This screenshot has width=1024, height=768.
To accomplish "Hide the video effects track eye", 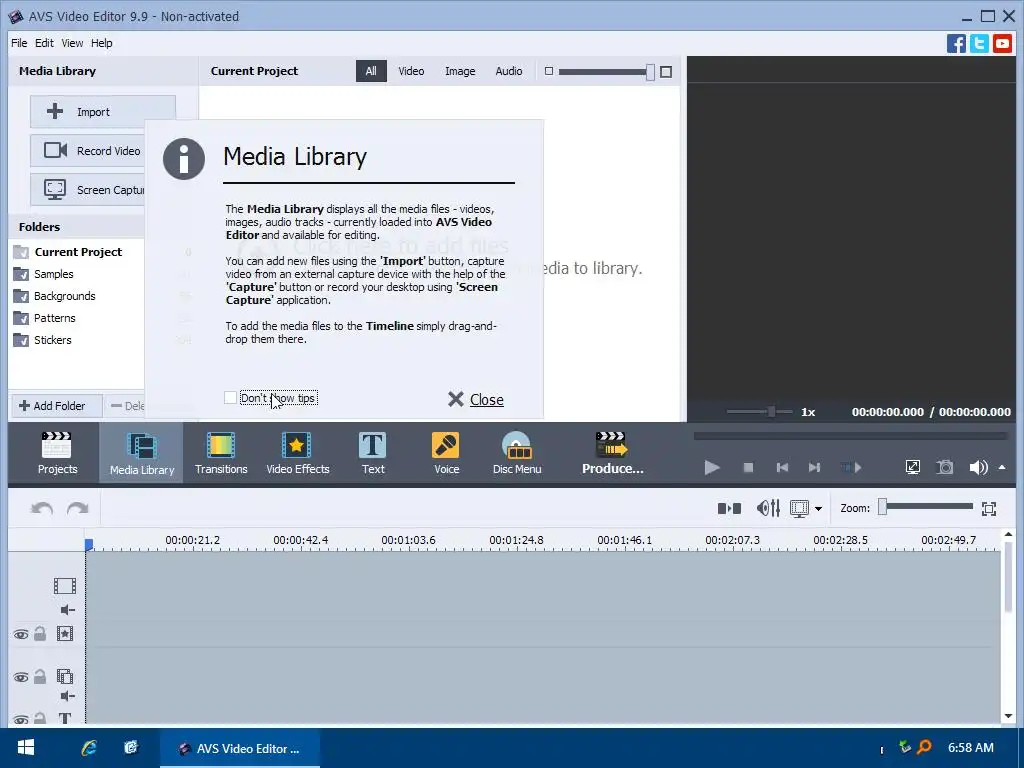I will click(x=21, y=634).
